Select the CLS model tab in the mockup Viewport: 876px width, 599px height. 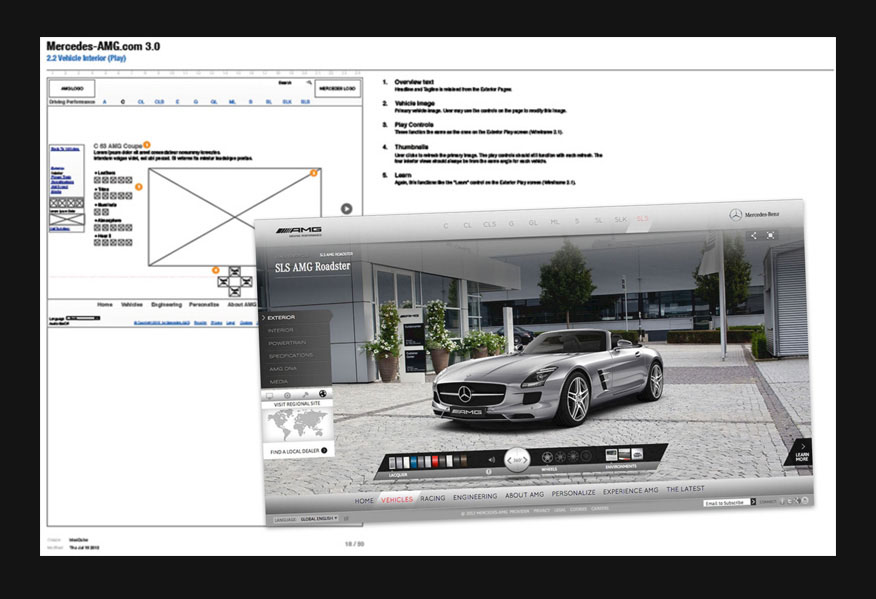pyautogui.click(x=489, y=225)
